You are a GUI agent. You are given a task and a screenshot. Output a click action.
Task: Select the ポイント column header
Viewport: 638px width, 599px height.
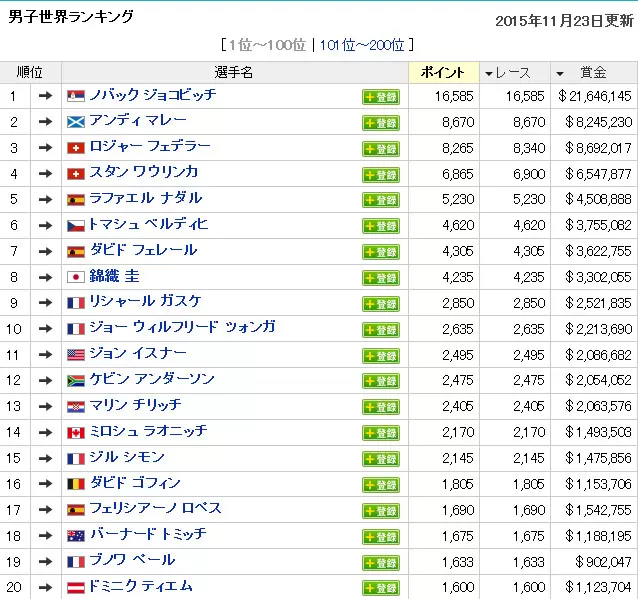pos(443,73)
